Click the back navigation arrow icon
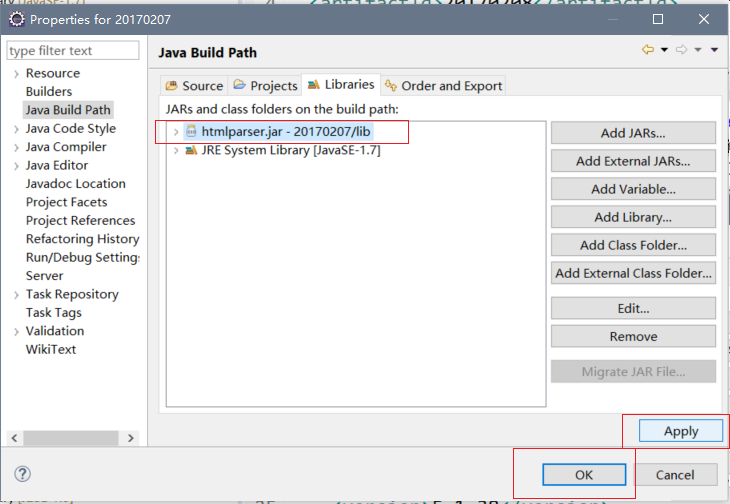The width and height of the screenshot is (730, 504). pos(648,49)
